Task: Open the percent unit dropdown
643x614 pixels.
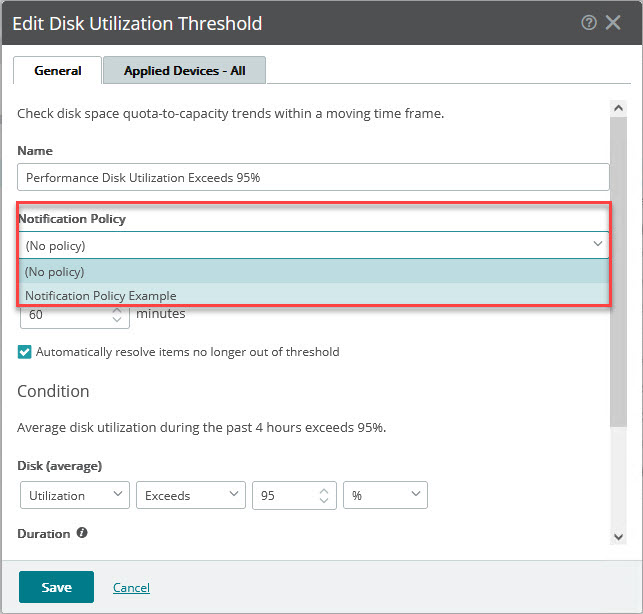Action: tap(385, 495)
